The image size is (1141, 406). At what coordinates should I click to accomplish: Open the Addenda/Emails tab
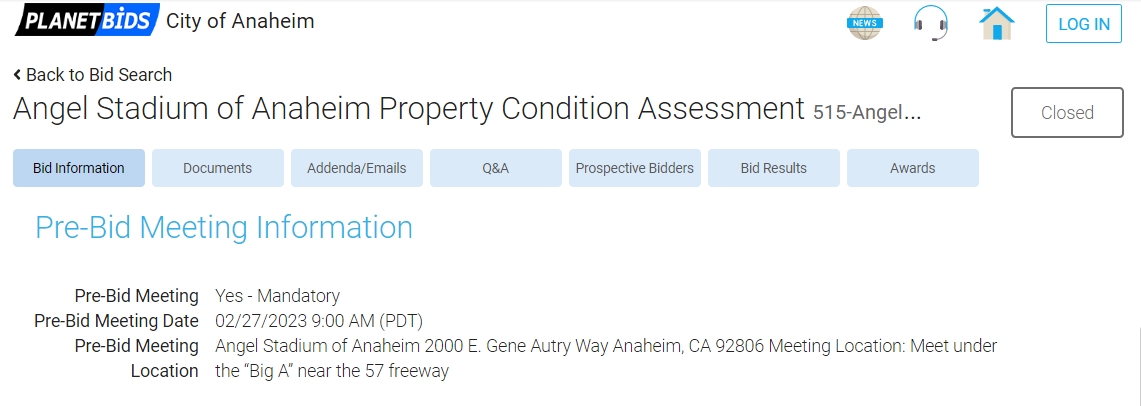coord(357,168)
